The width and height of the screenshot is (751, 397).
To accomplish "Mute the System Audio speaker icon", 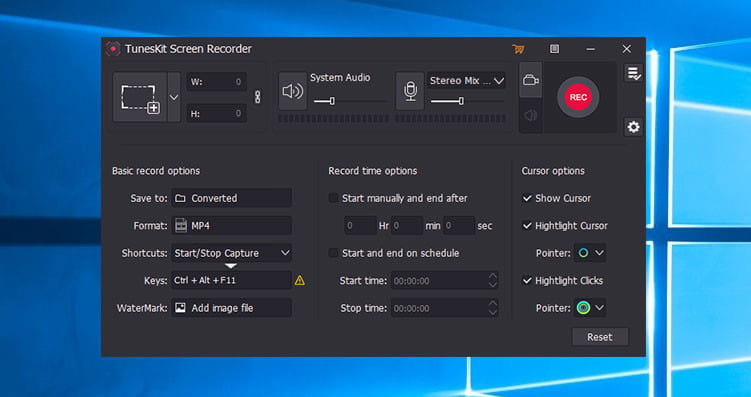I will 293,91.
